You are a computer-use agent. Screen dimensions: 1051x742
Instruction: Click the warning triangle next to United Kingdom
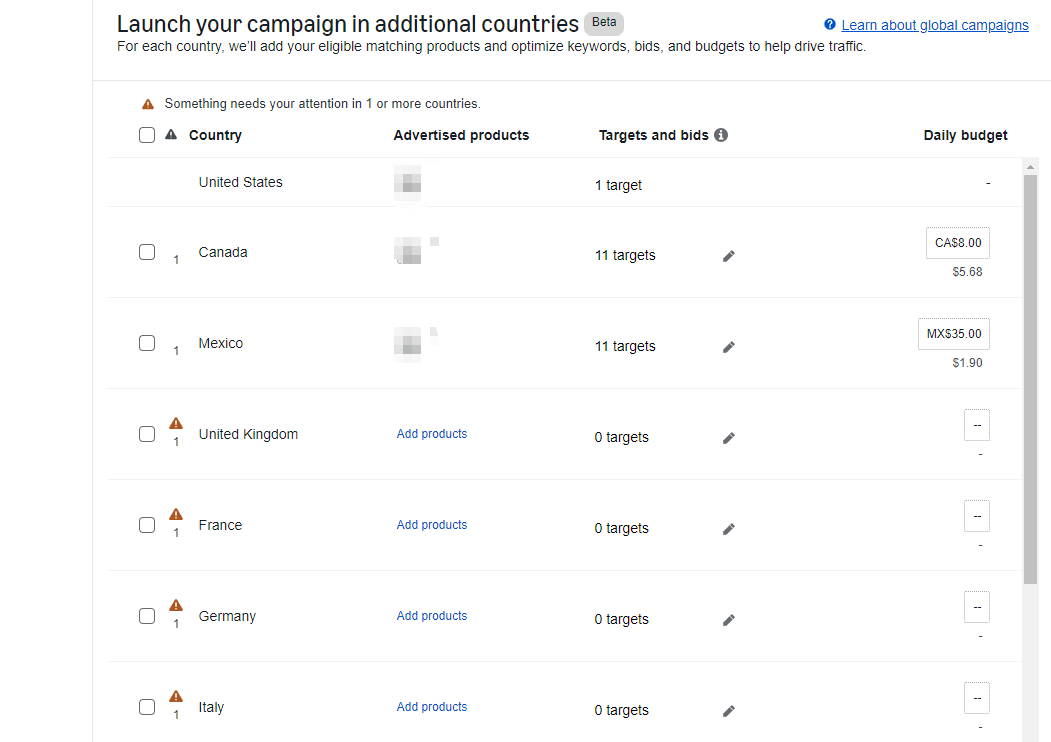(x=176, y=423)
